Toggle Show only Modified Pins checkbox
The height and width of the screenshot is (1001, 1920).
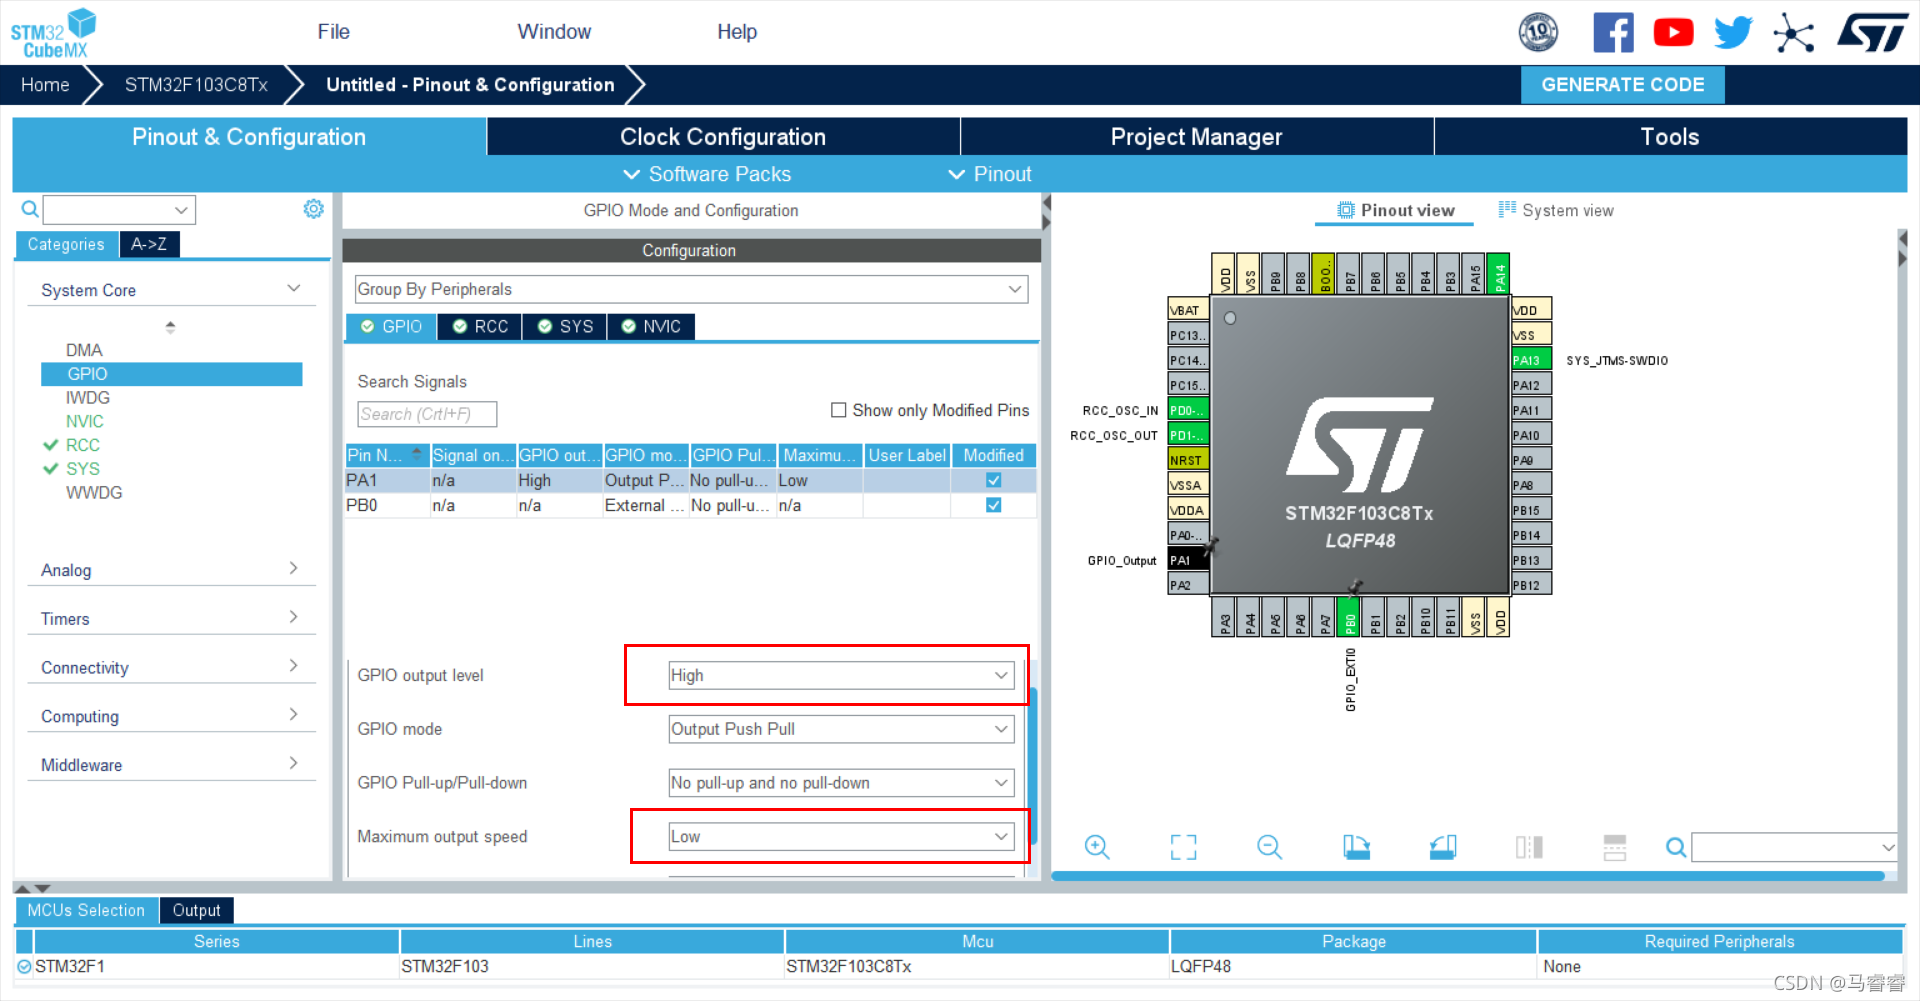pyautogui.click(x=839, y=410)
